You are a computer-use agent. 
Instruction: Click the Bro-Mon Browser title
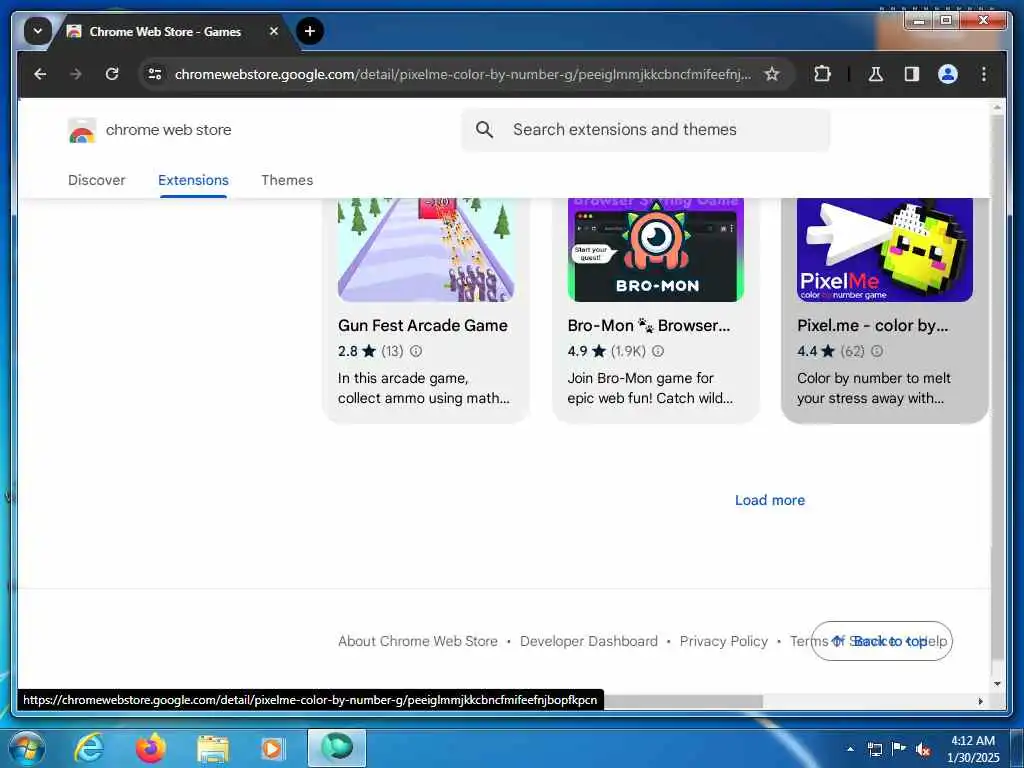(648, 325)
